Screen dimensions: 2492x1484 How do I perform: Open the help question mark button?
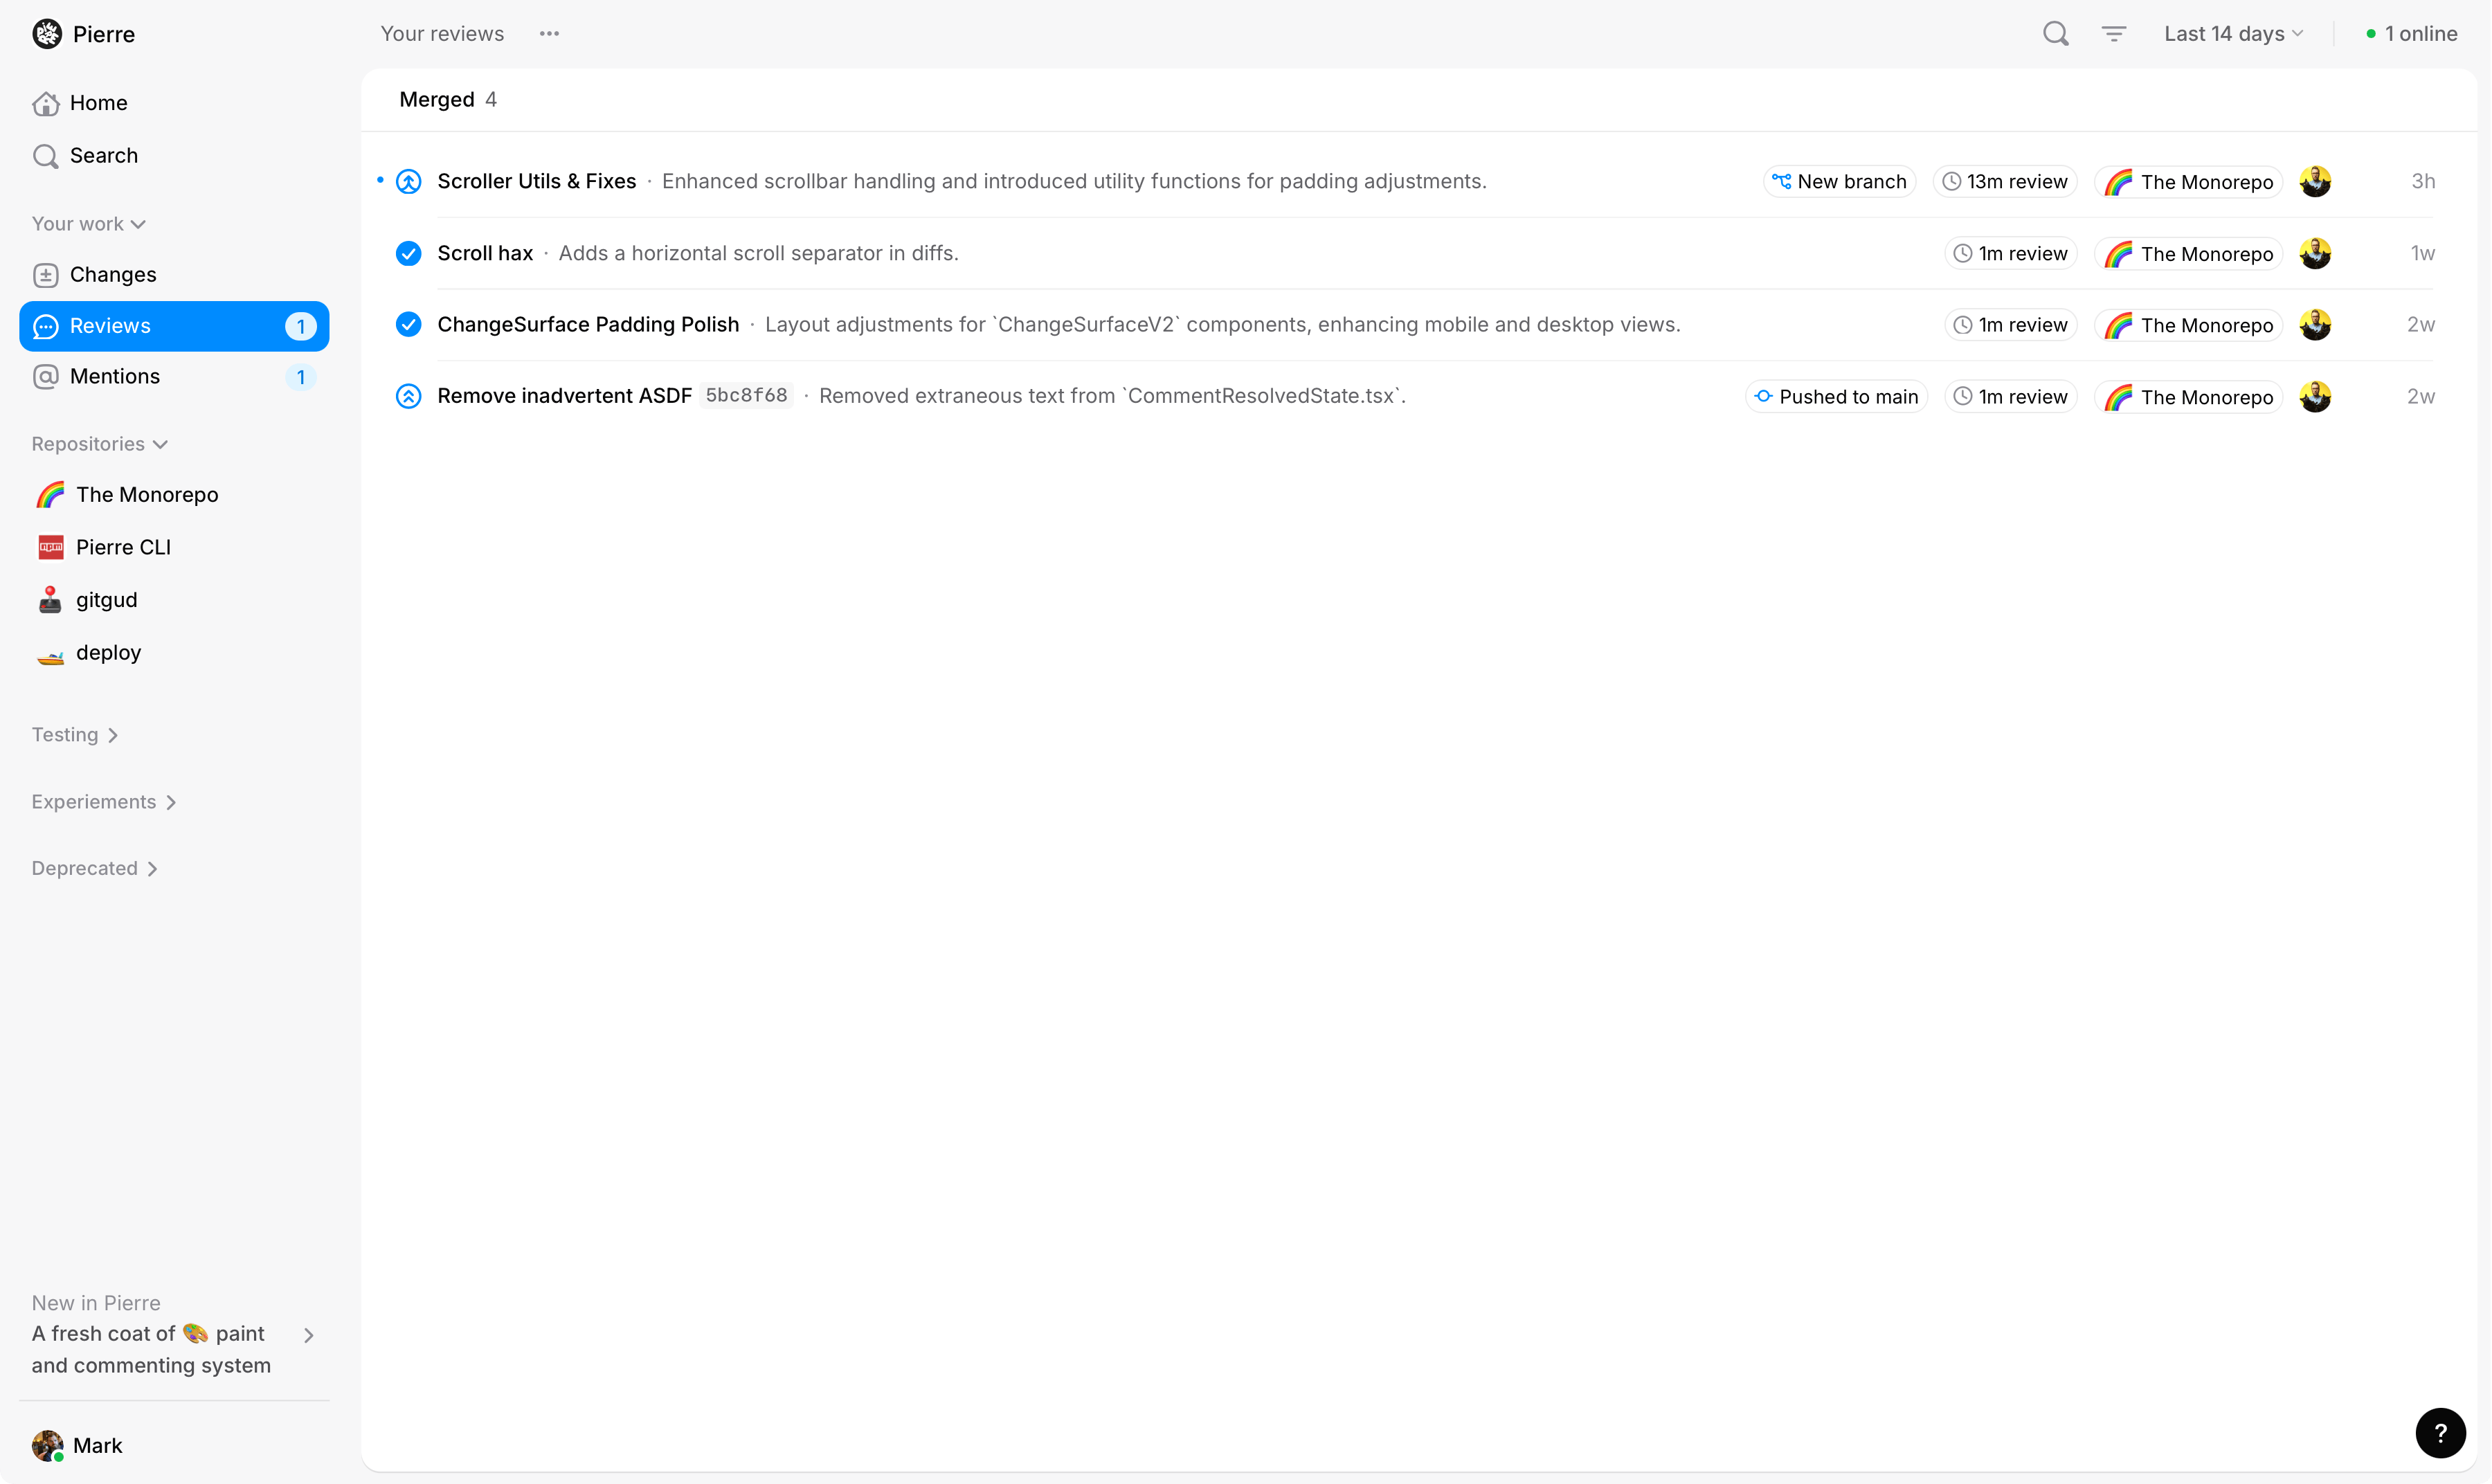[x=2440, y=1433]
